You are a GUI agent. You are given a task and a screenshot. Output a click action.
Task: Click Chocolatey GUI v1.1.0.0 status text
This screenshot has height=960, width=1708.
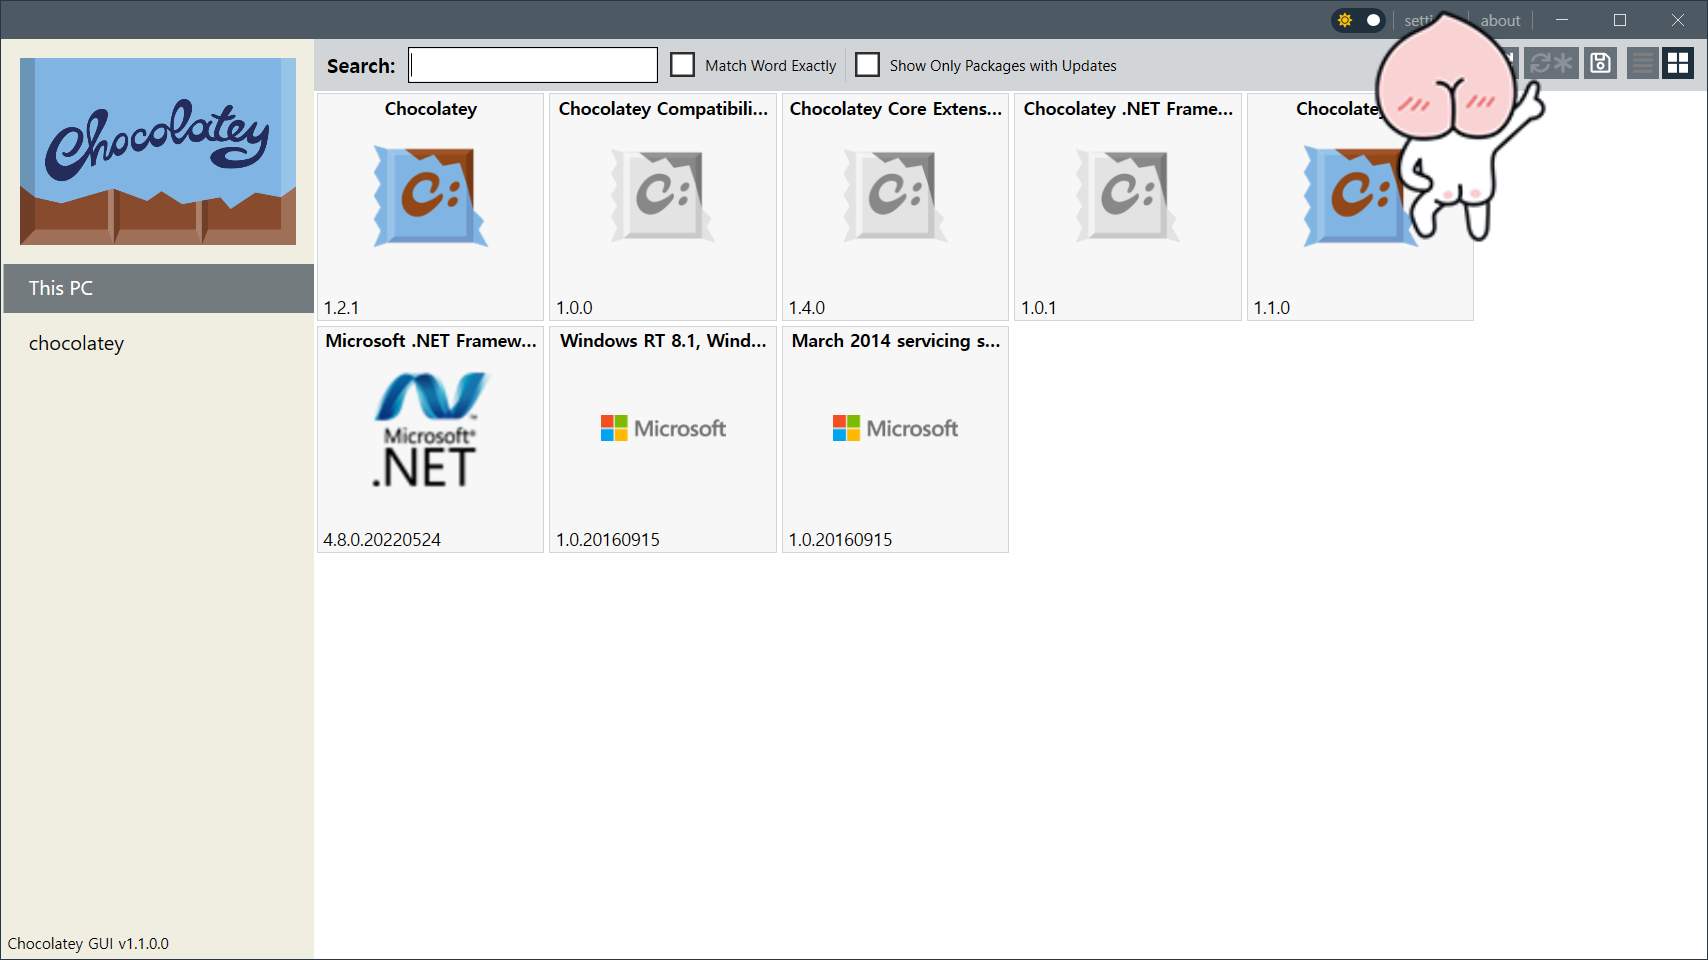(x=88, y=943)
